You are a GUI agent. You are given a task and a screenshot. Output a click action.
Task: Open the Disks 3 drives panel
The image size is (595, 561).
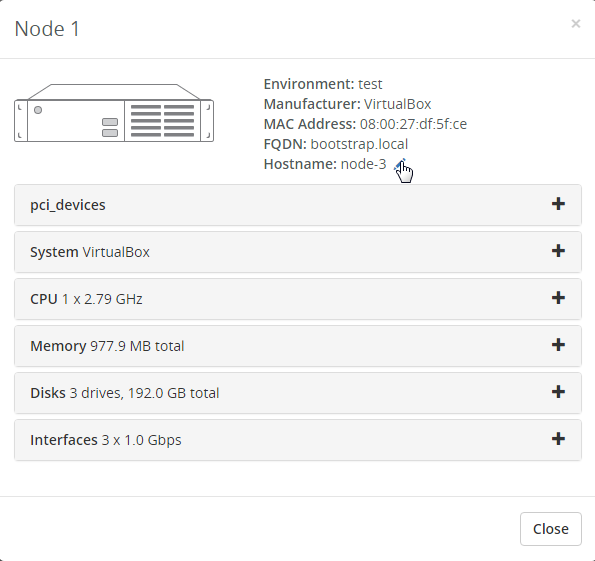point(298,393)
